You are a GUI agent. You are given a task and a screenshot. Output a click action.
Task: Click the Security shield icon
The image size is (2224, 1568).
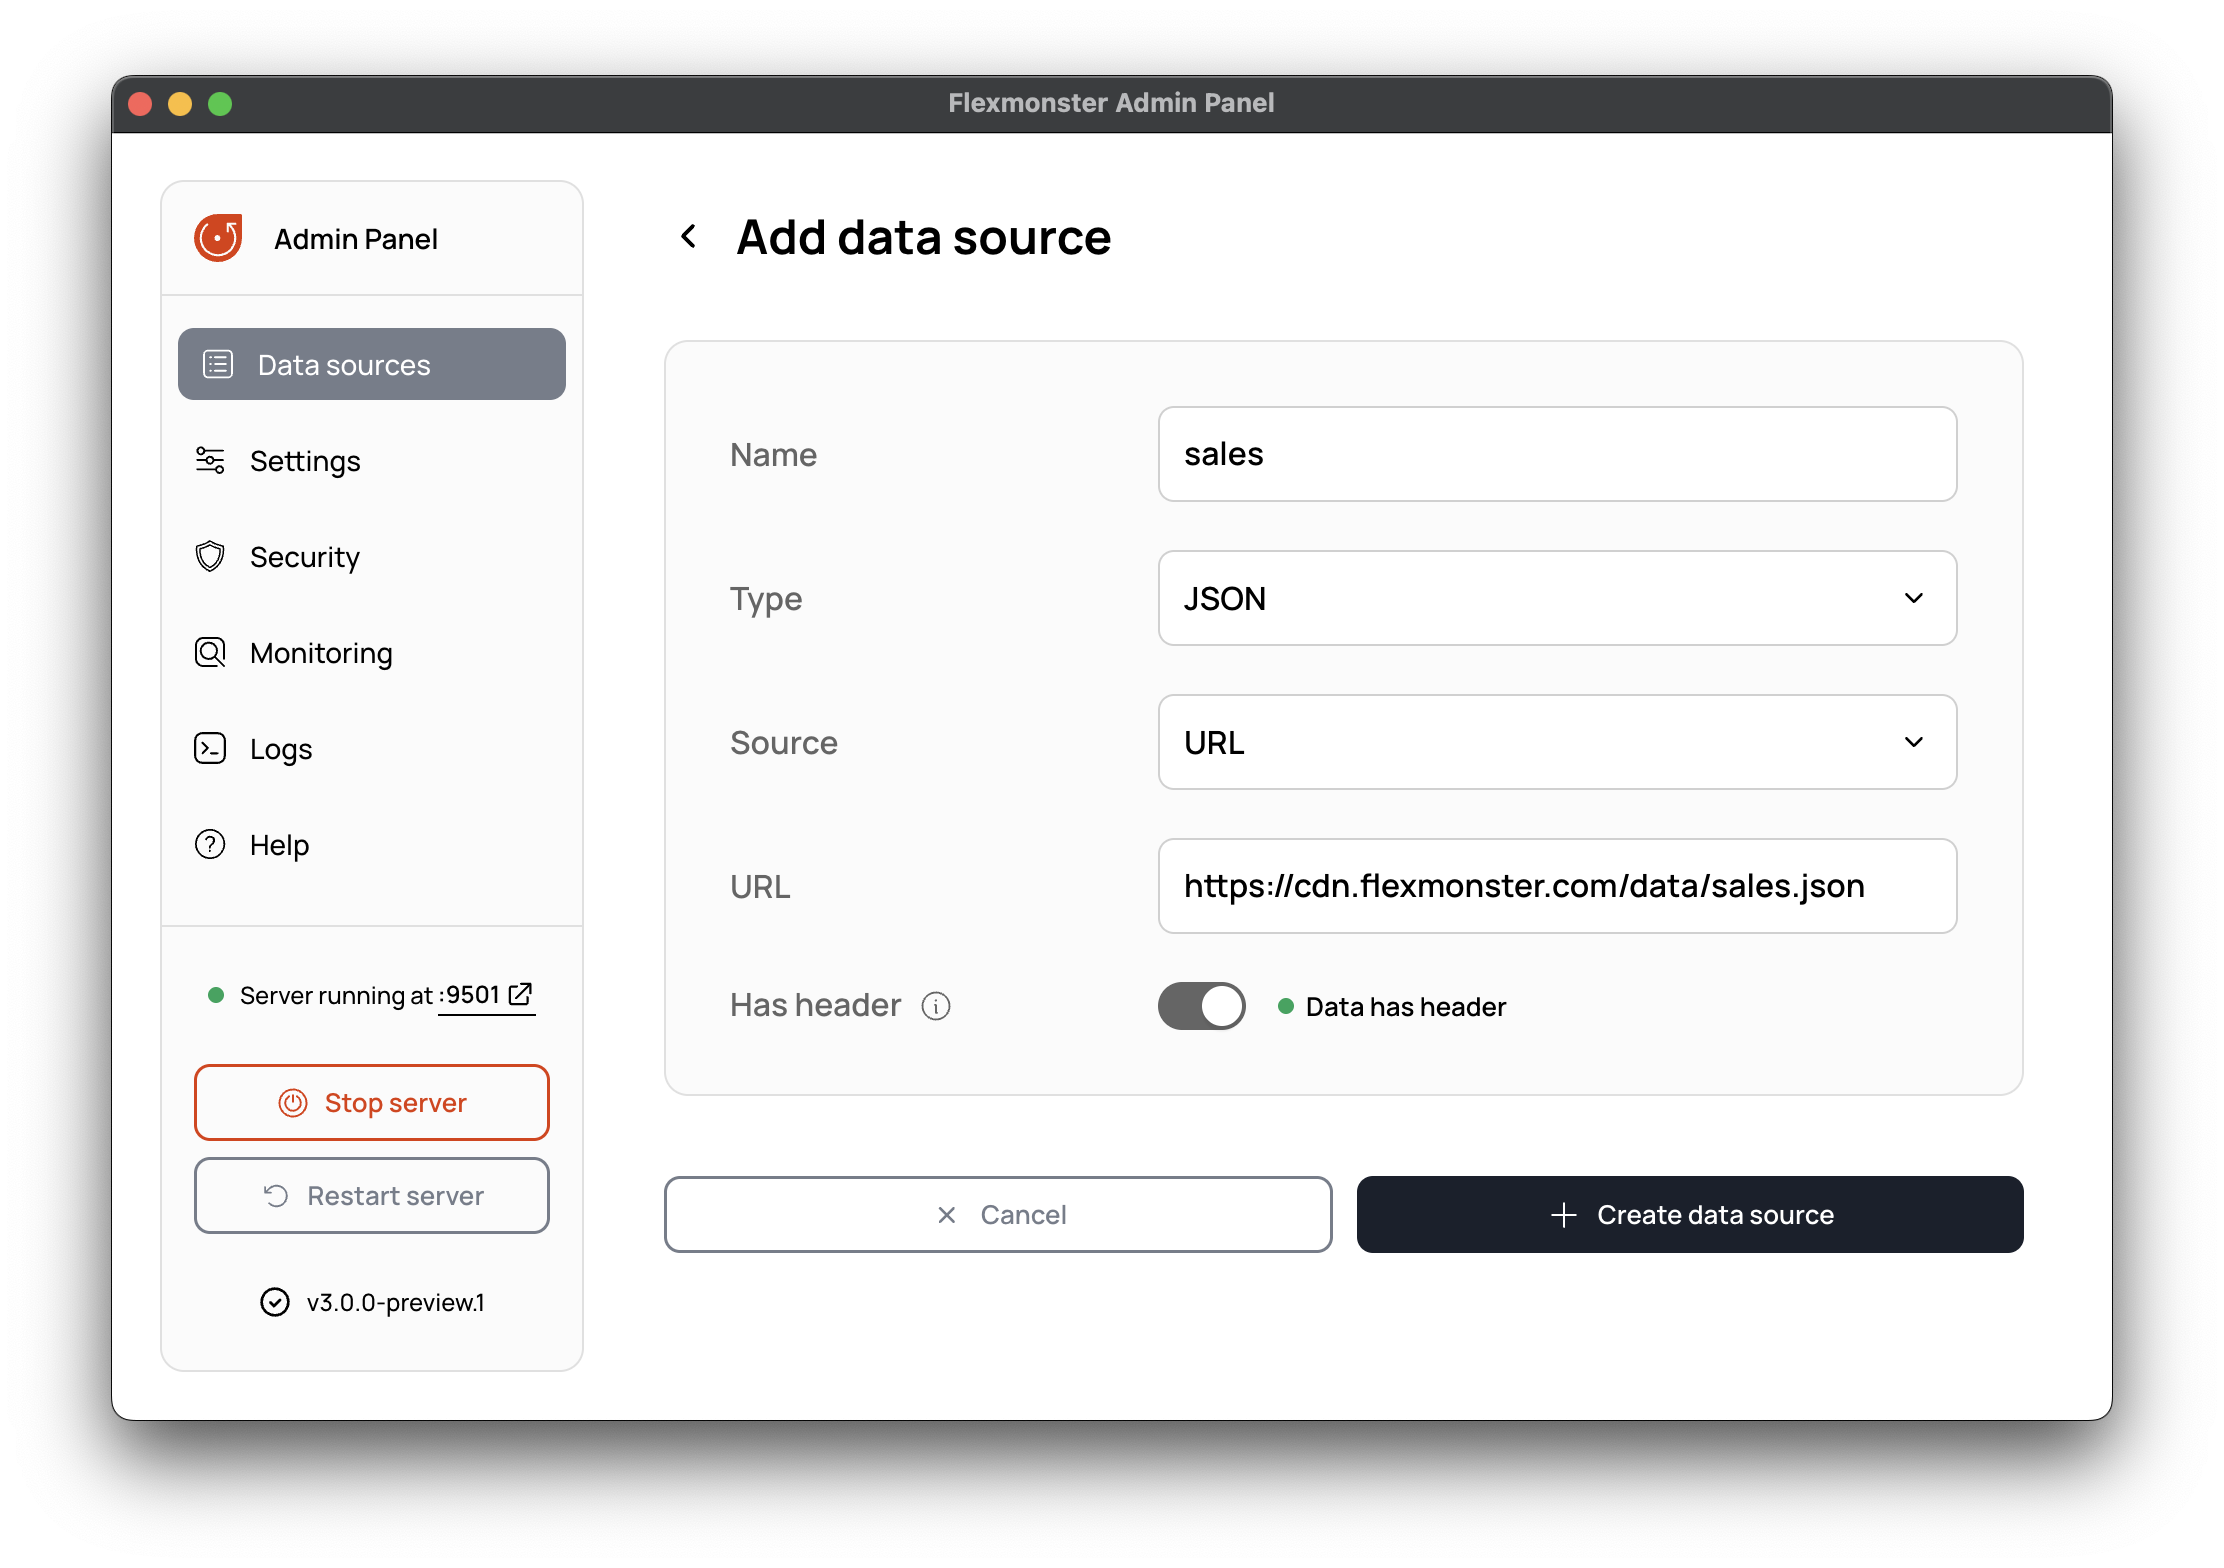point(210,557)
